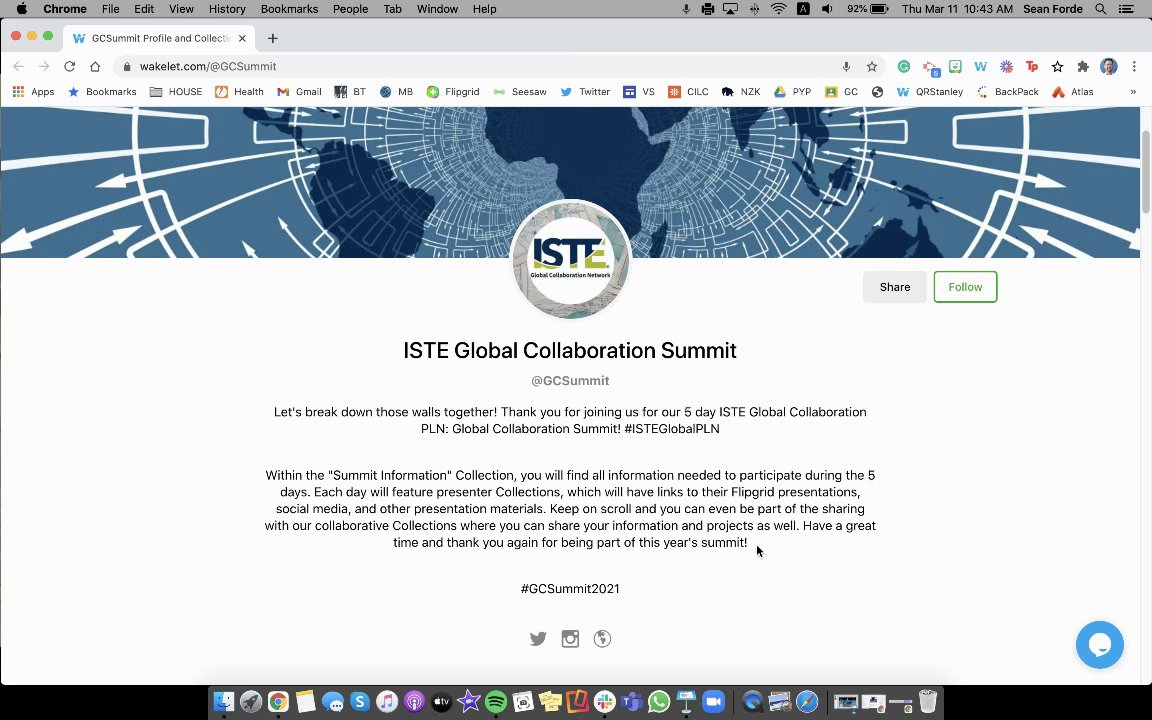Click the Chrome profile avatar
1152x720 pixels.
tap(1109, 67)
